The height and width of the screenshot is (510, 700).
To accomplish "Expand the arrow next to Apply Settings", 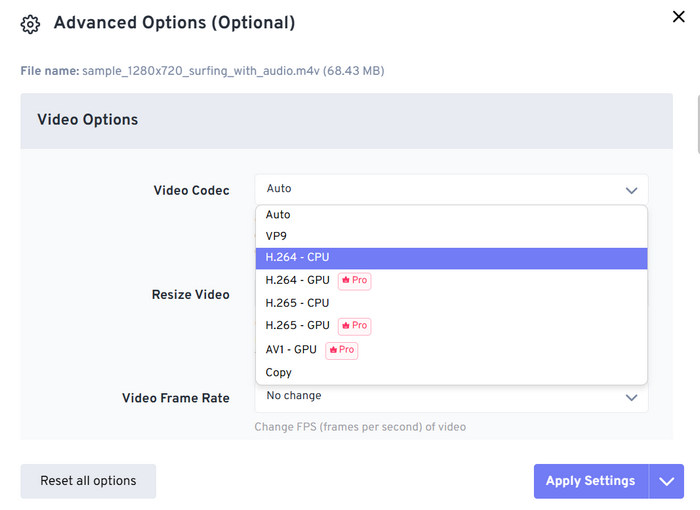I will 667,481.
